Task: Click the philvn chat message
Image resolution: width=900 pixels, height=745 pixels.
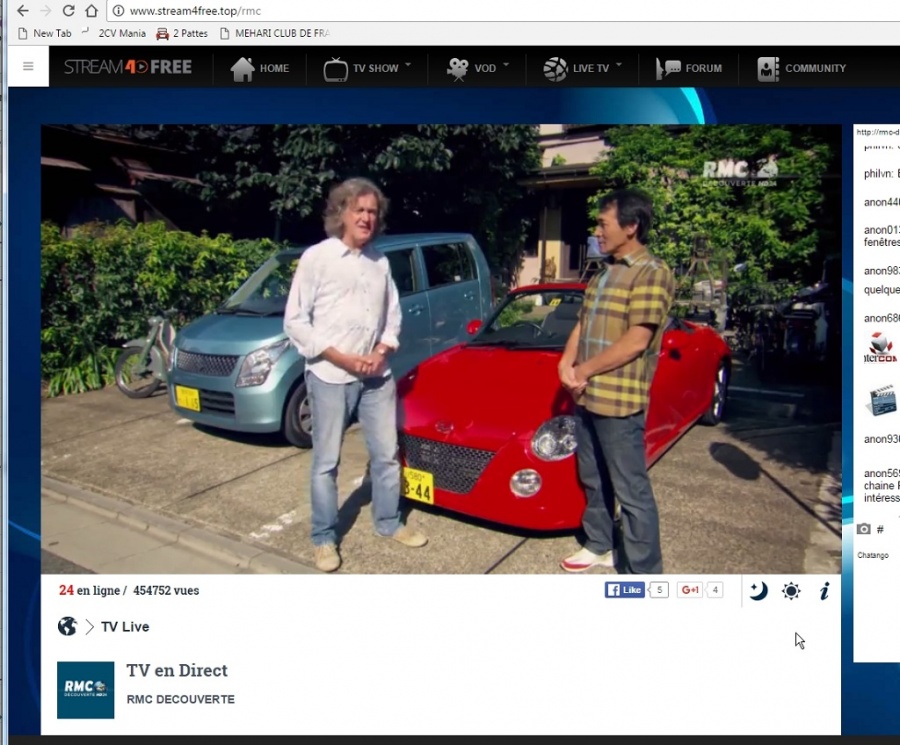Action: click(882, 173)
